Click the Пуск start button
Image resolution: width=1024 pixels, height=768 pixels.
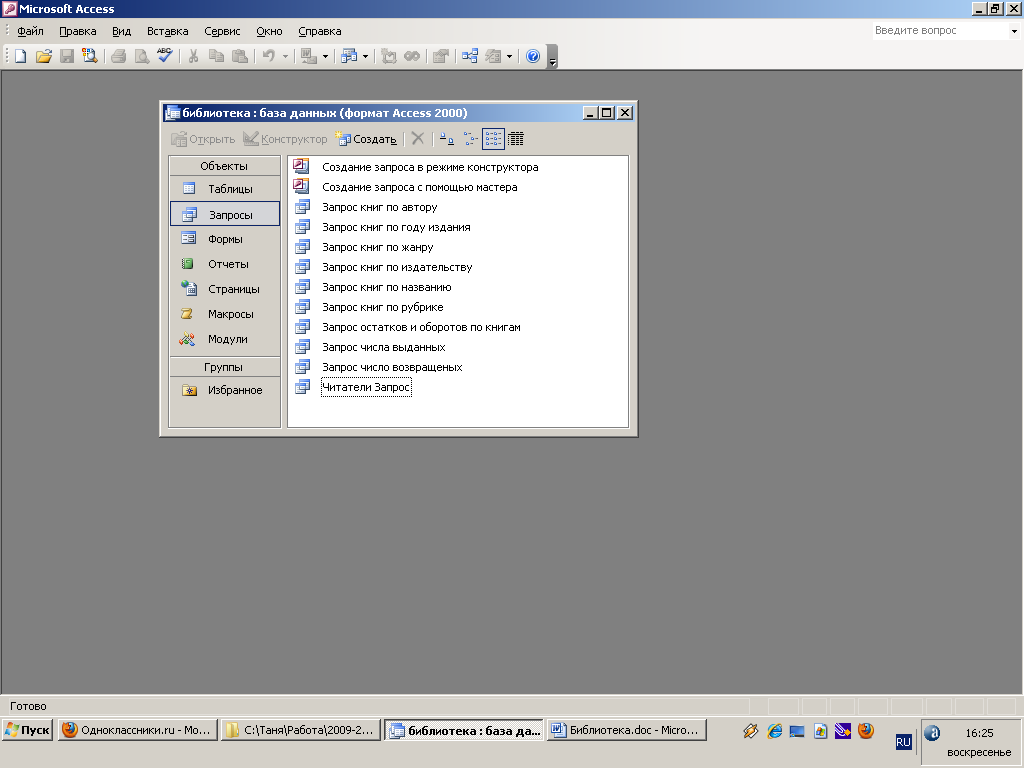pyautogui.click(x=28, y=730)
